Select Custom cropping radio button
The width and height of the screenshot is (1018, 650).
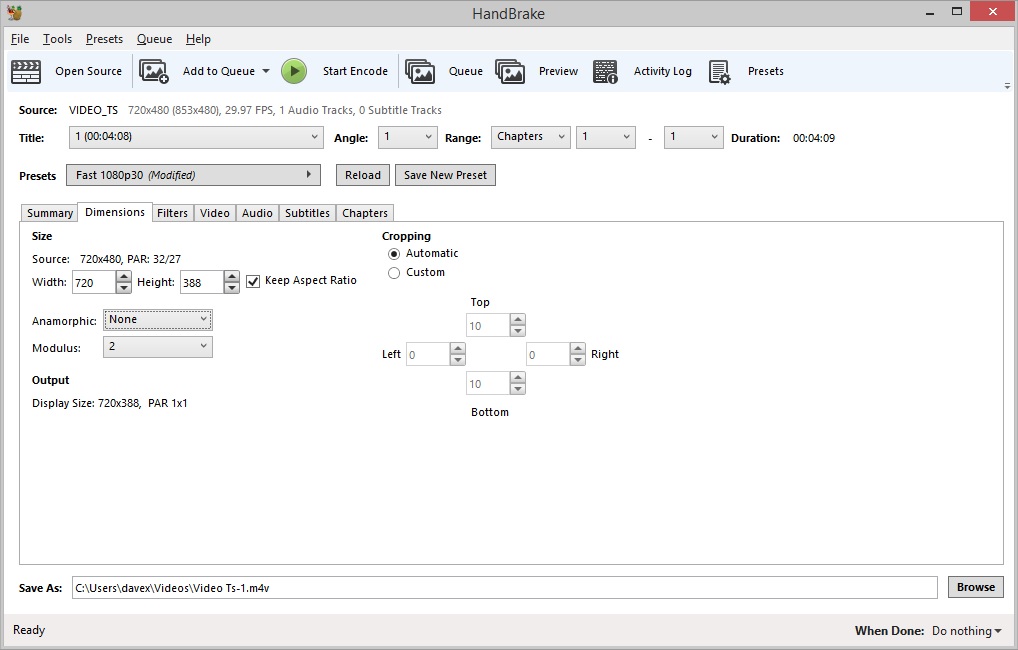coord(393,273)
